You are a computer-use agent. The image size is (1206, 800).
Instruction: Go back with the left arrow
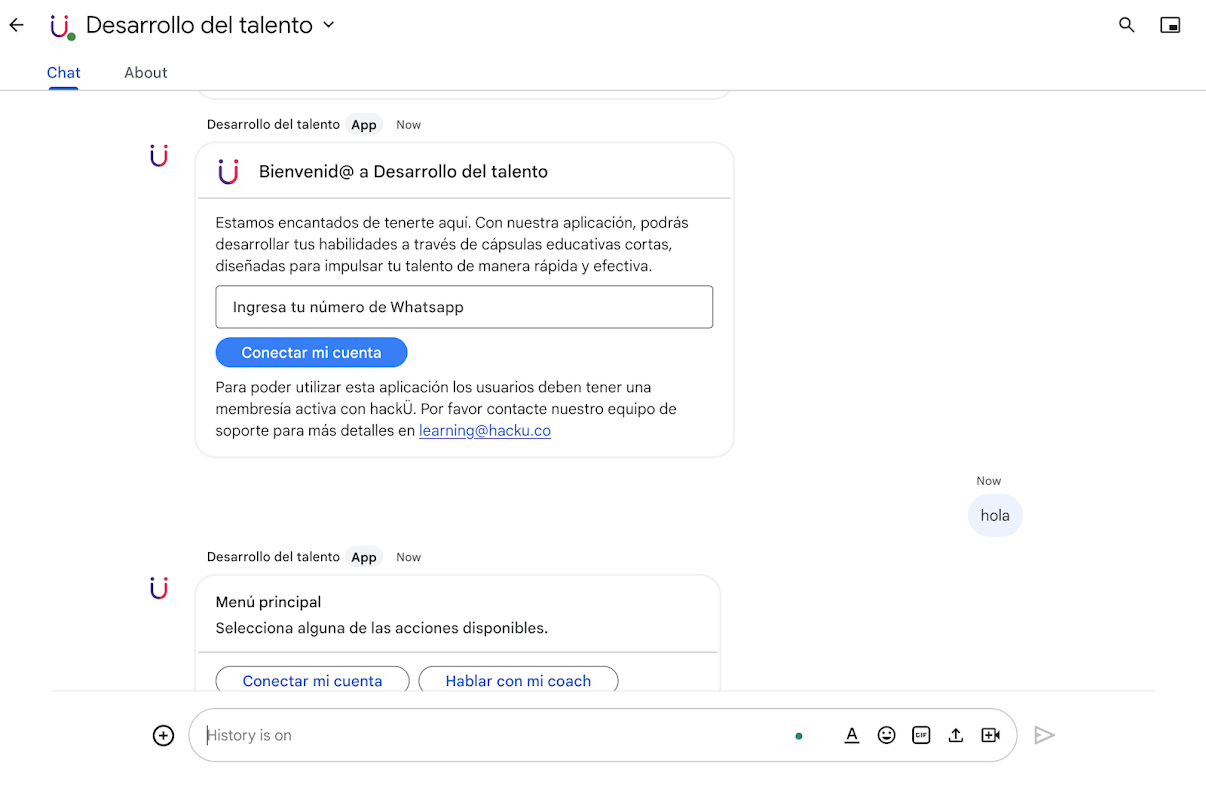[16, 25]
